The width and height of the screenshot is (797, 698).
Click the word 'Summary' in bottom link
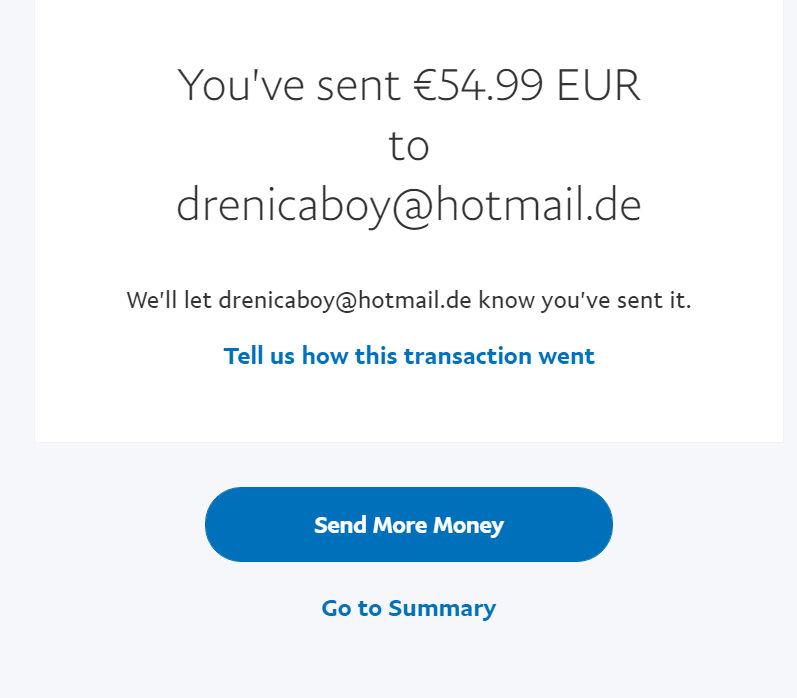point(441,608)
